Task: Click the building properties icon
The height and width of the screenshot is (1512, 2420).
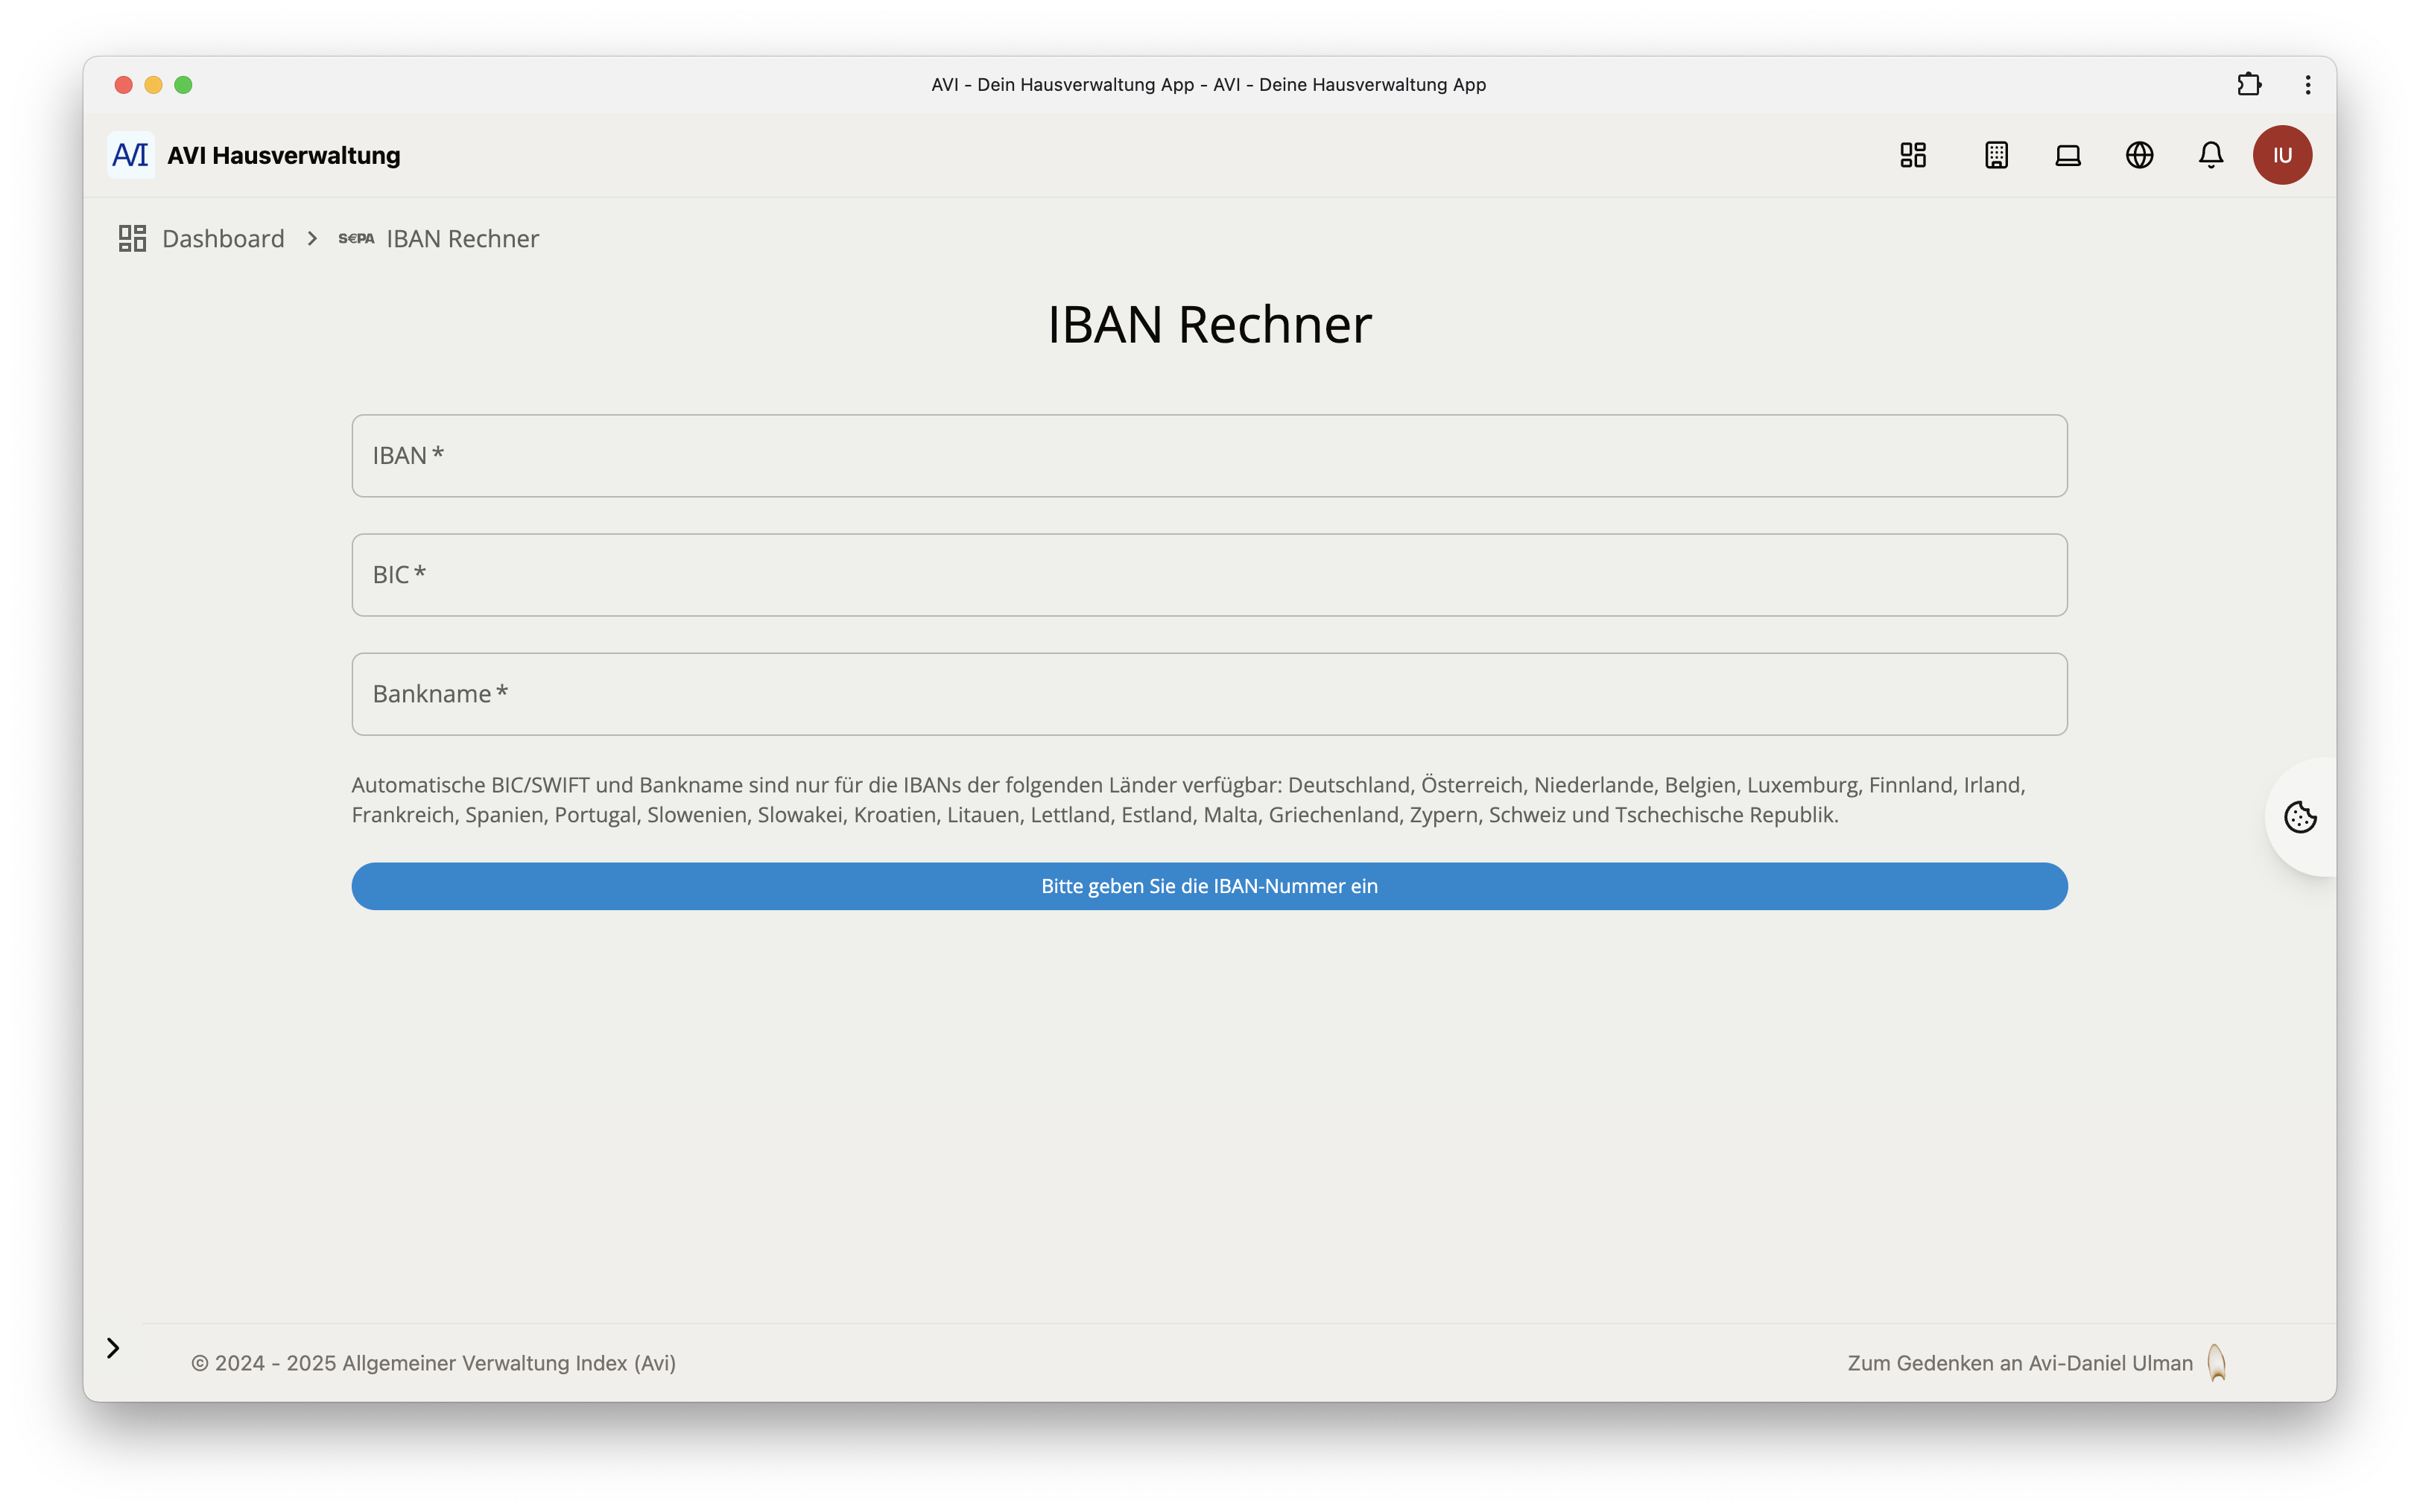Action: pos(1996,155)
